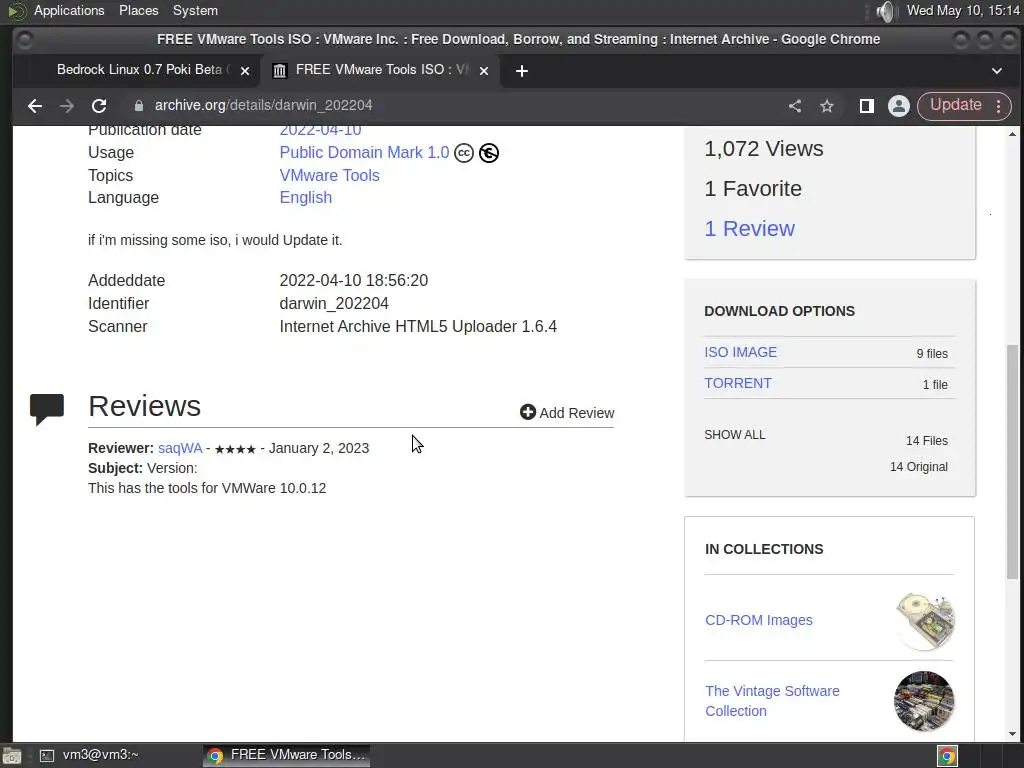Click the public domain mark icon

488,153
